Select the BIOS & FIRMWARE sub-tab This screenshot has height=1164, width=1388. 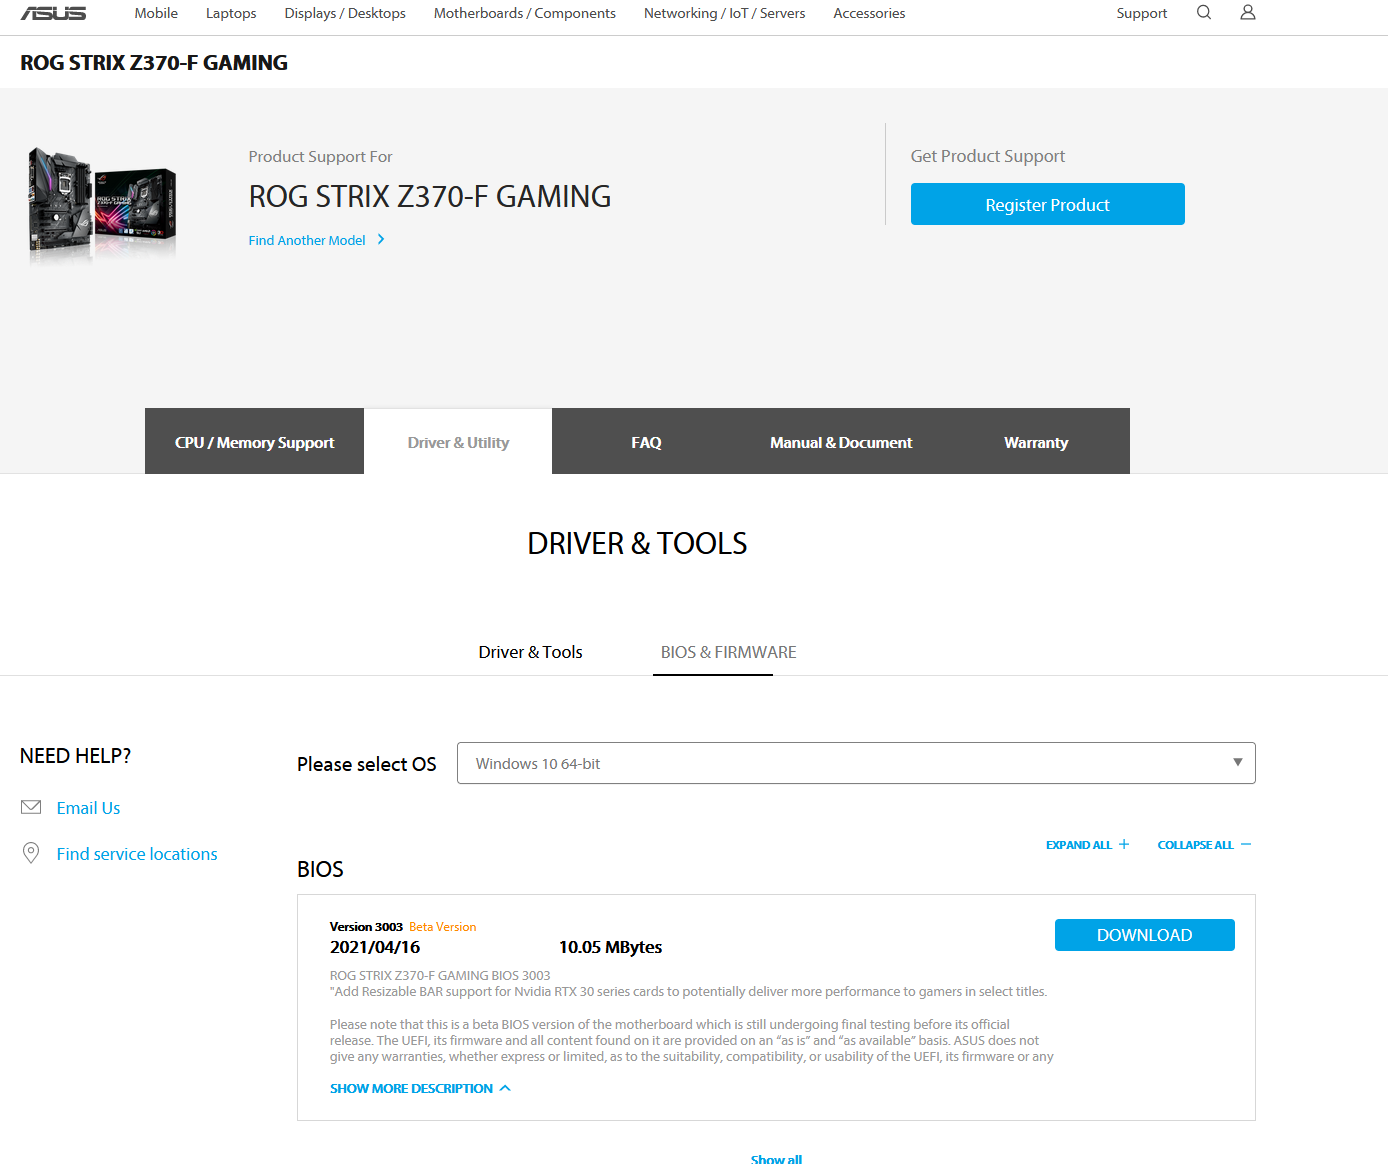tap(728, 652)
